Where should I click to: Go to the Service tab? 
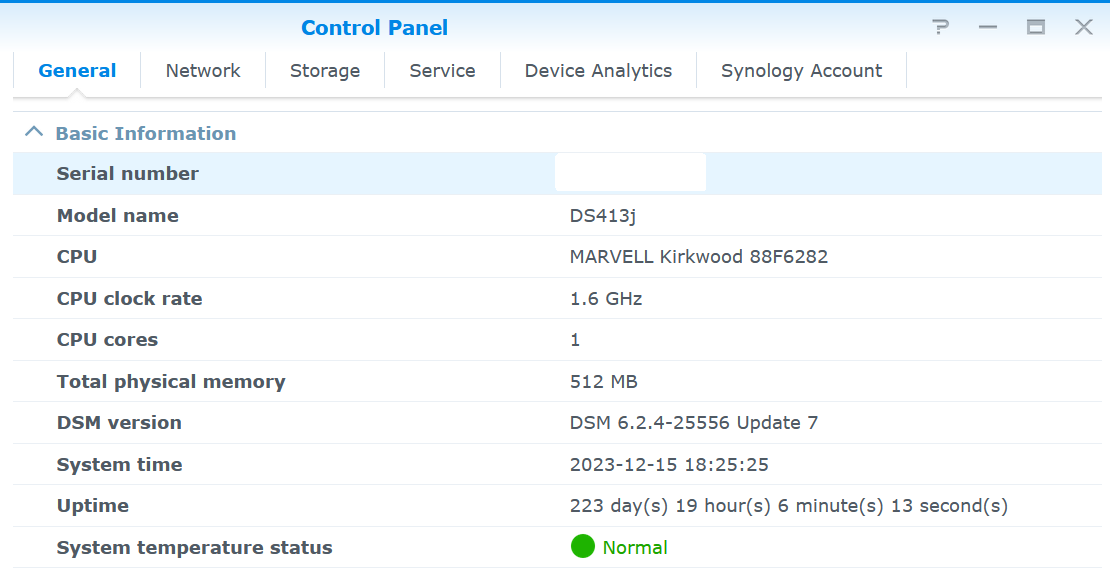click(442, 71)
